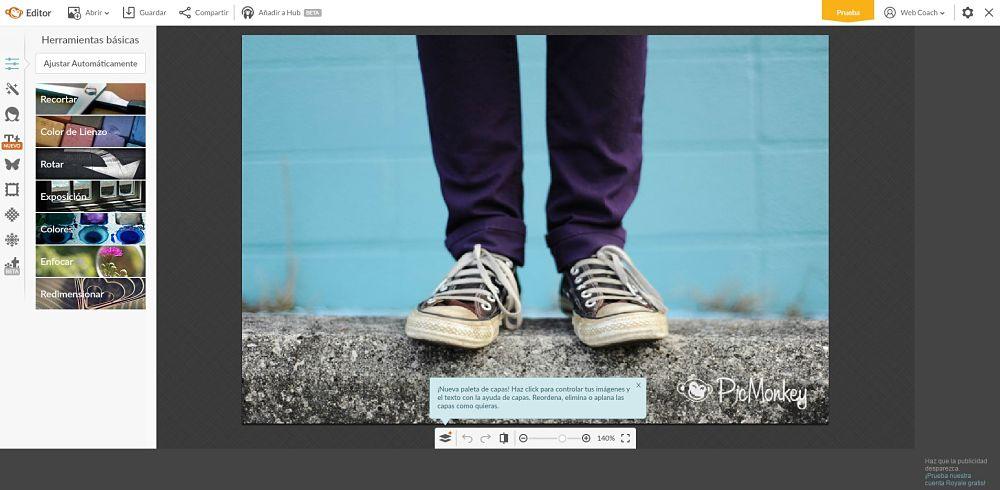1000x490 pixels.
Task: Select the basic edits sliders icon
Action: pos(12,64)
